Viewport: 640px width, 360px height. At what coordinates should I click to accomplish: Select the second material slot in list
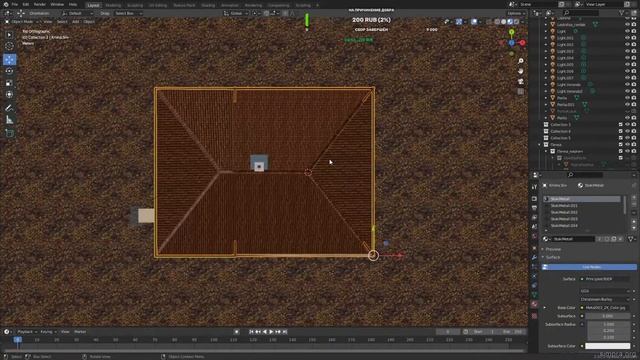point(583,206)
